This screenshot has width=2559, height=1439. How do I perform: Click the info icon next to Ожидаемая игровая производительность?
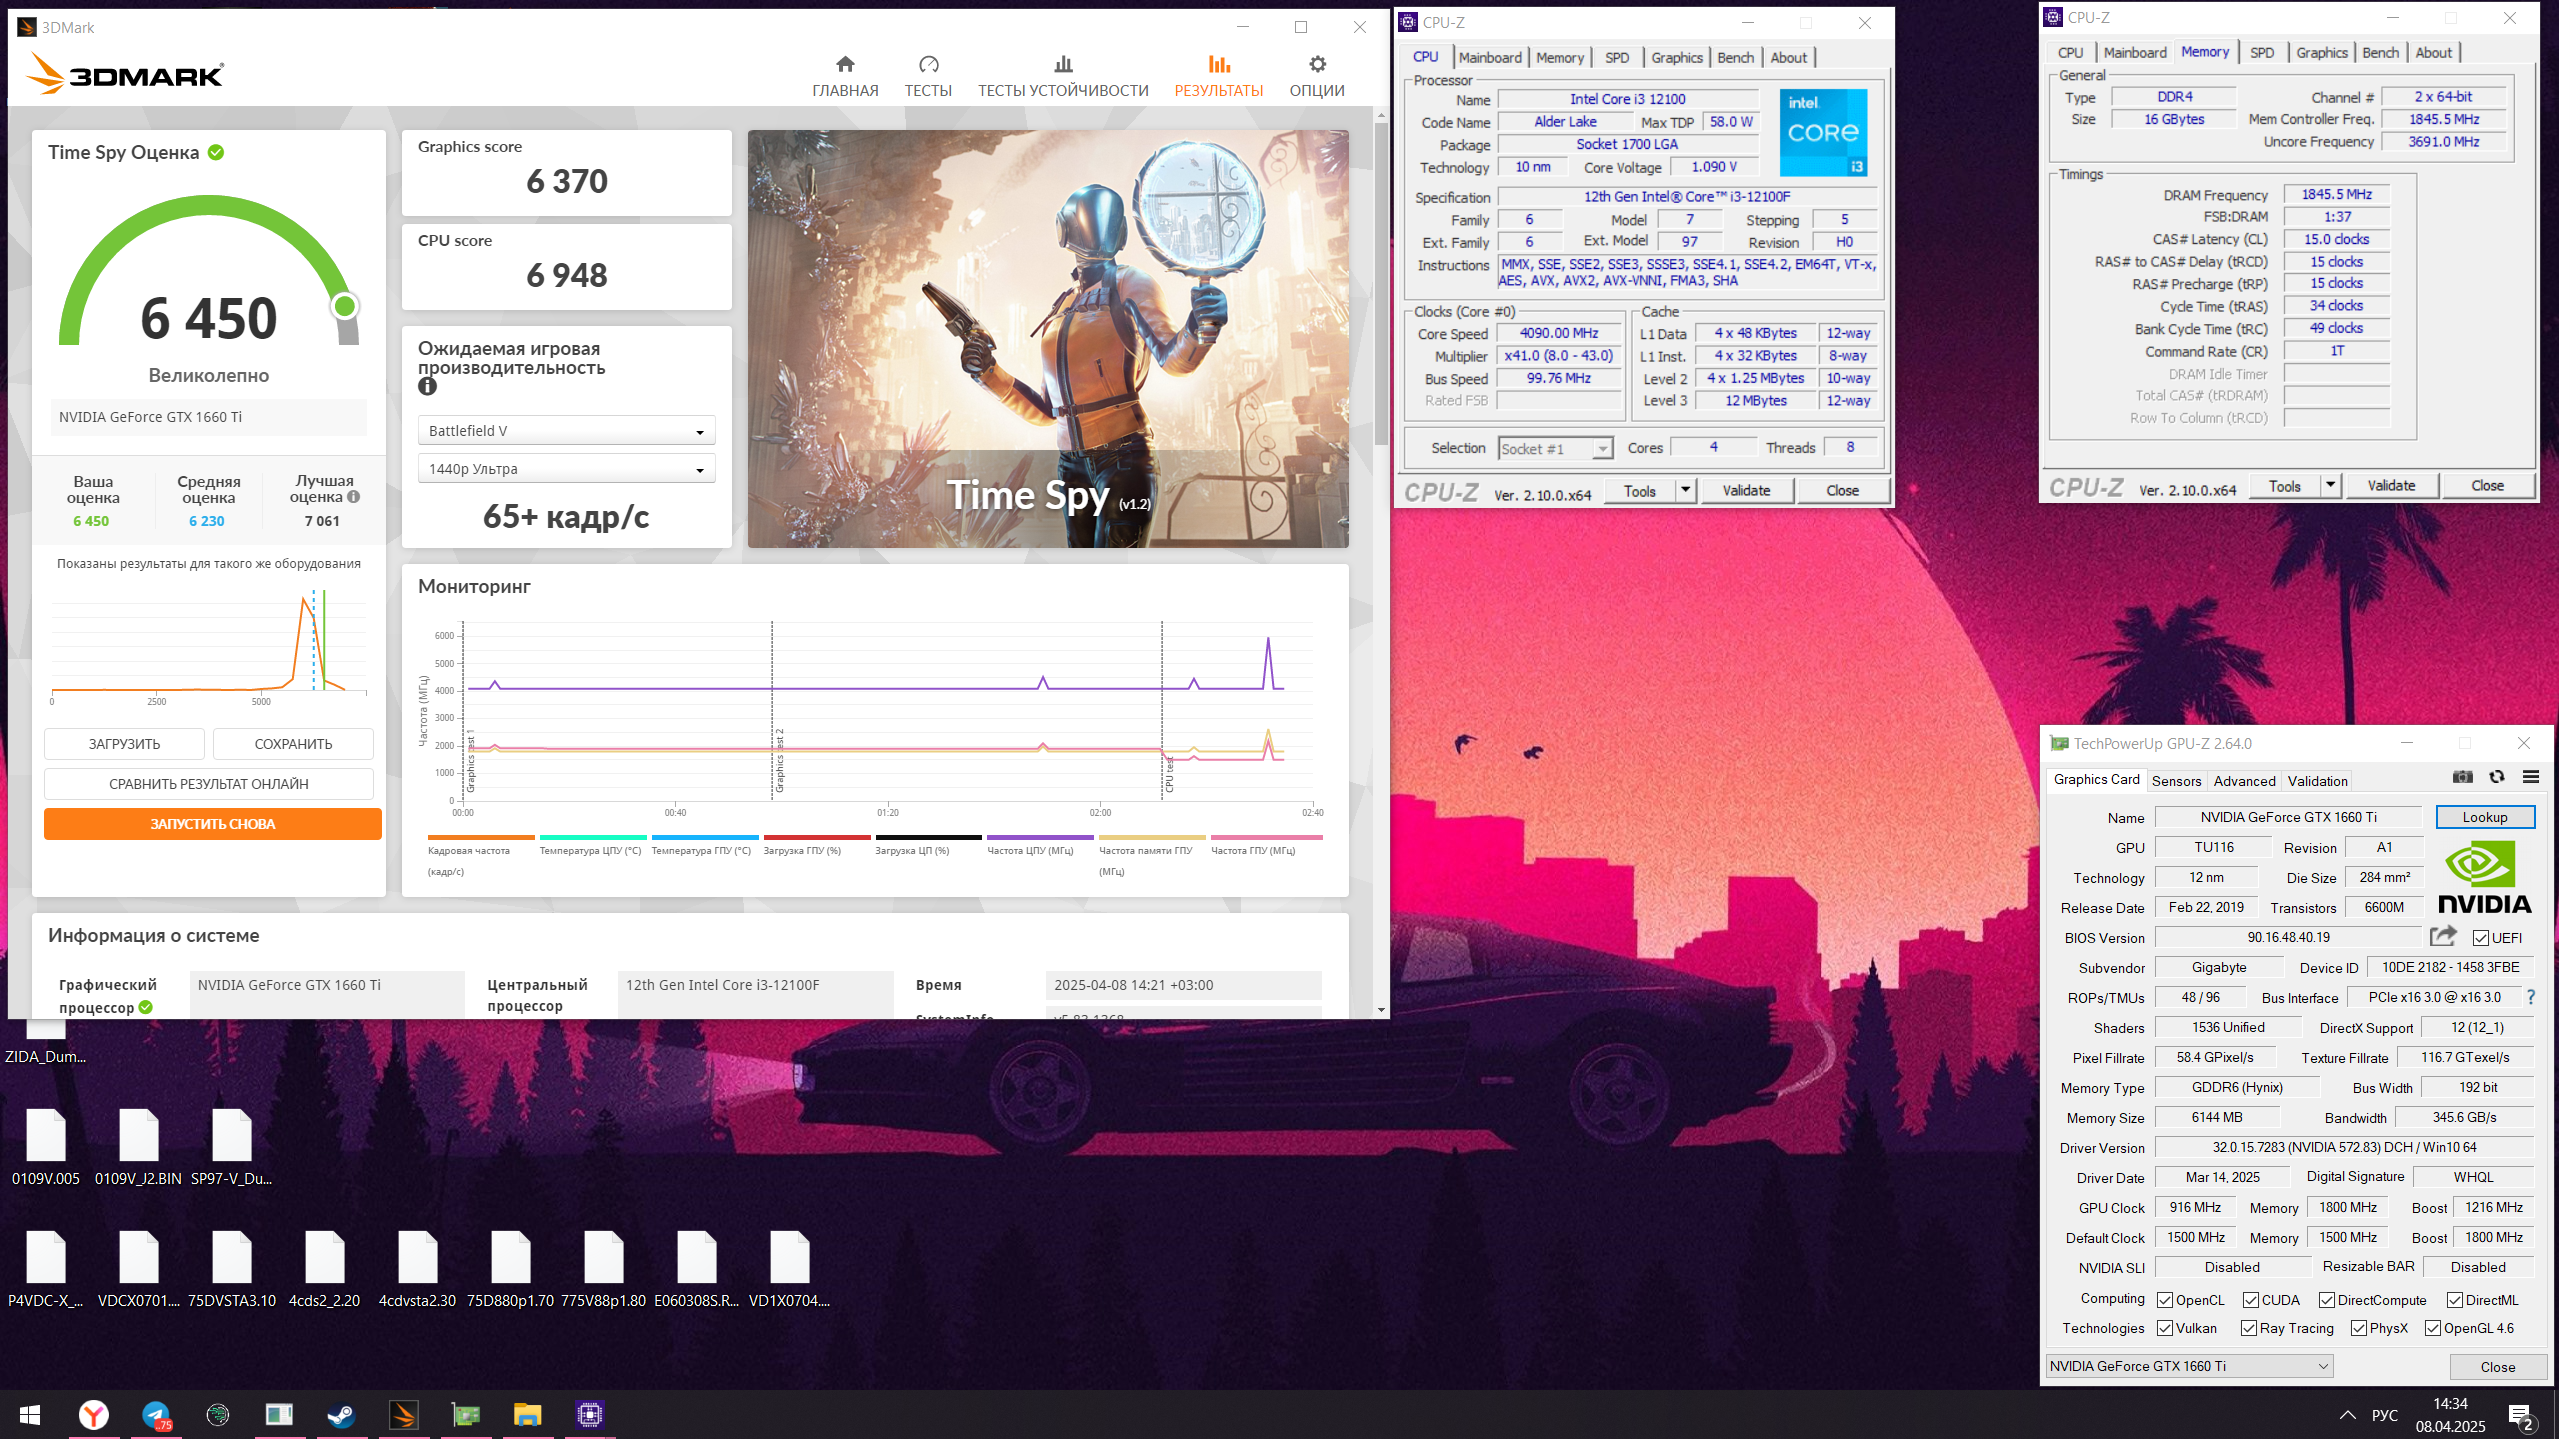coord(427,386)
